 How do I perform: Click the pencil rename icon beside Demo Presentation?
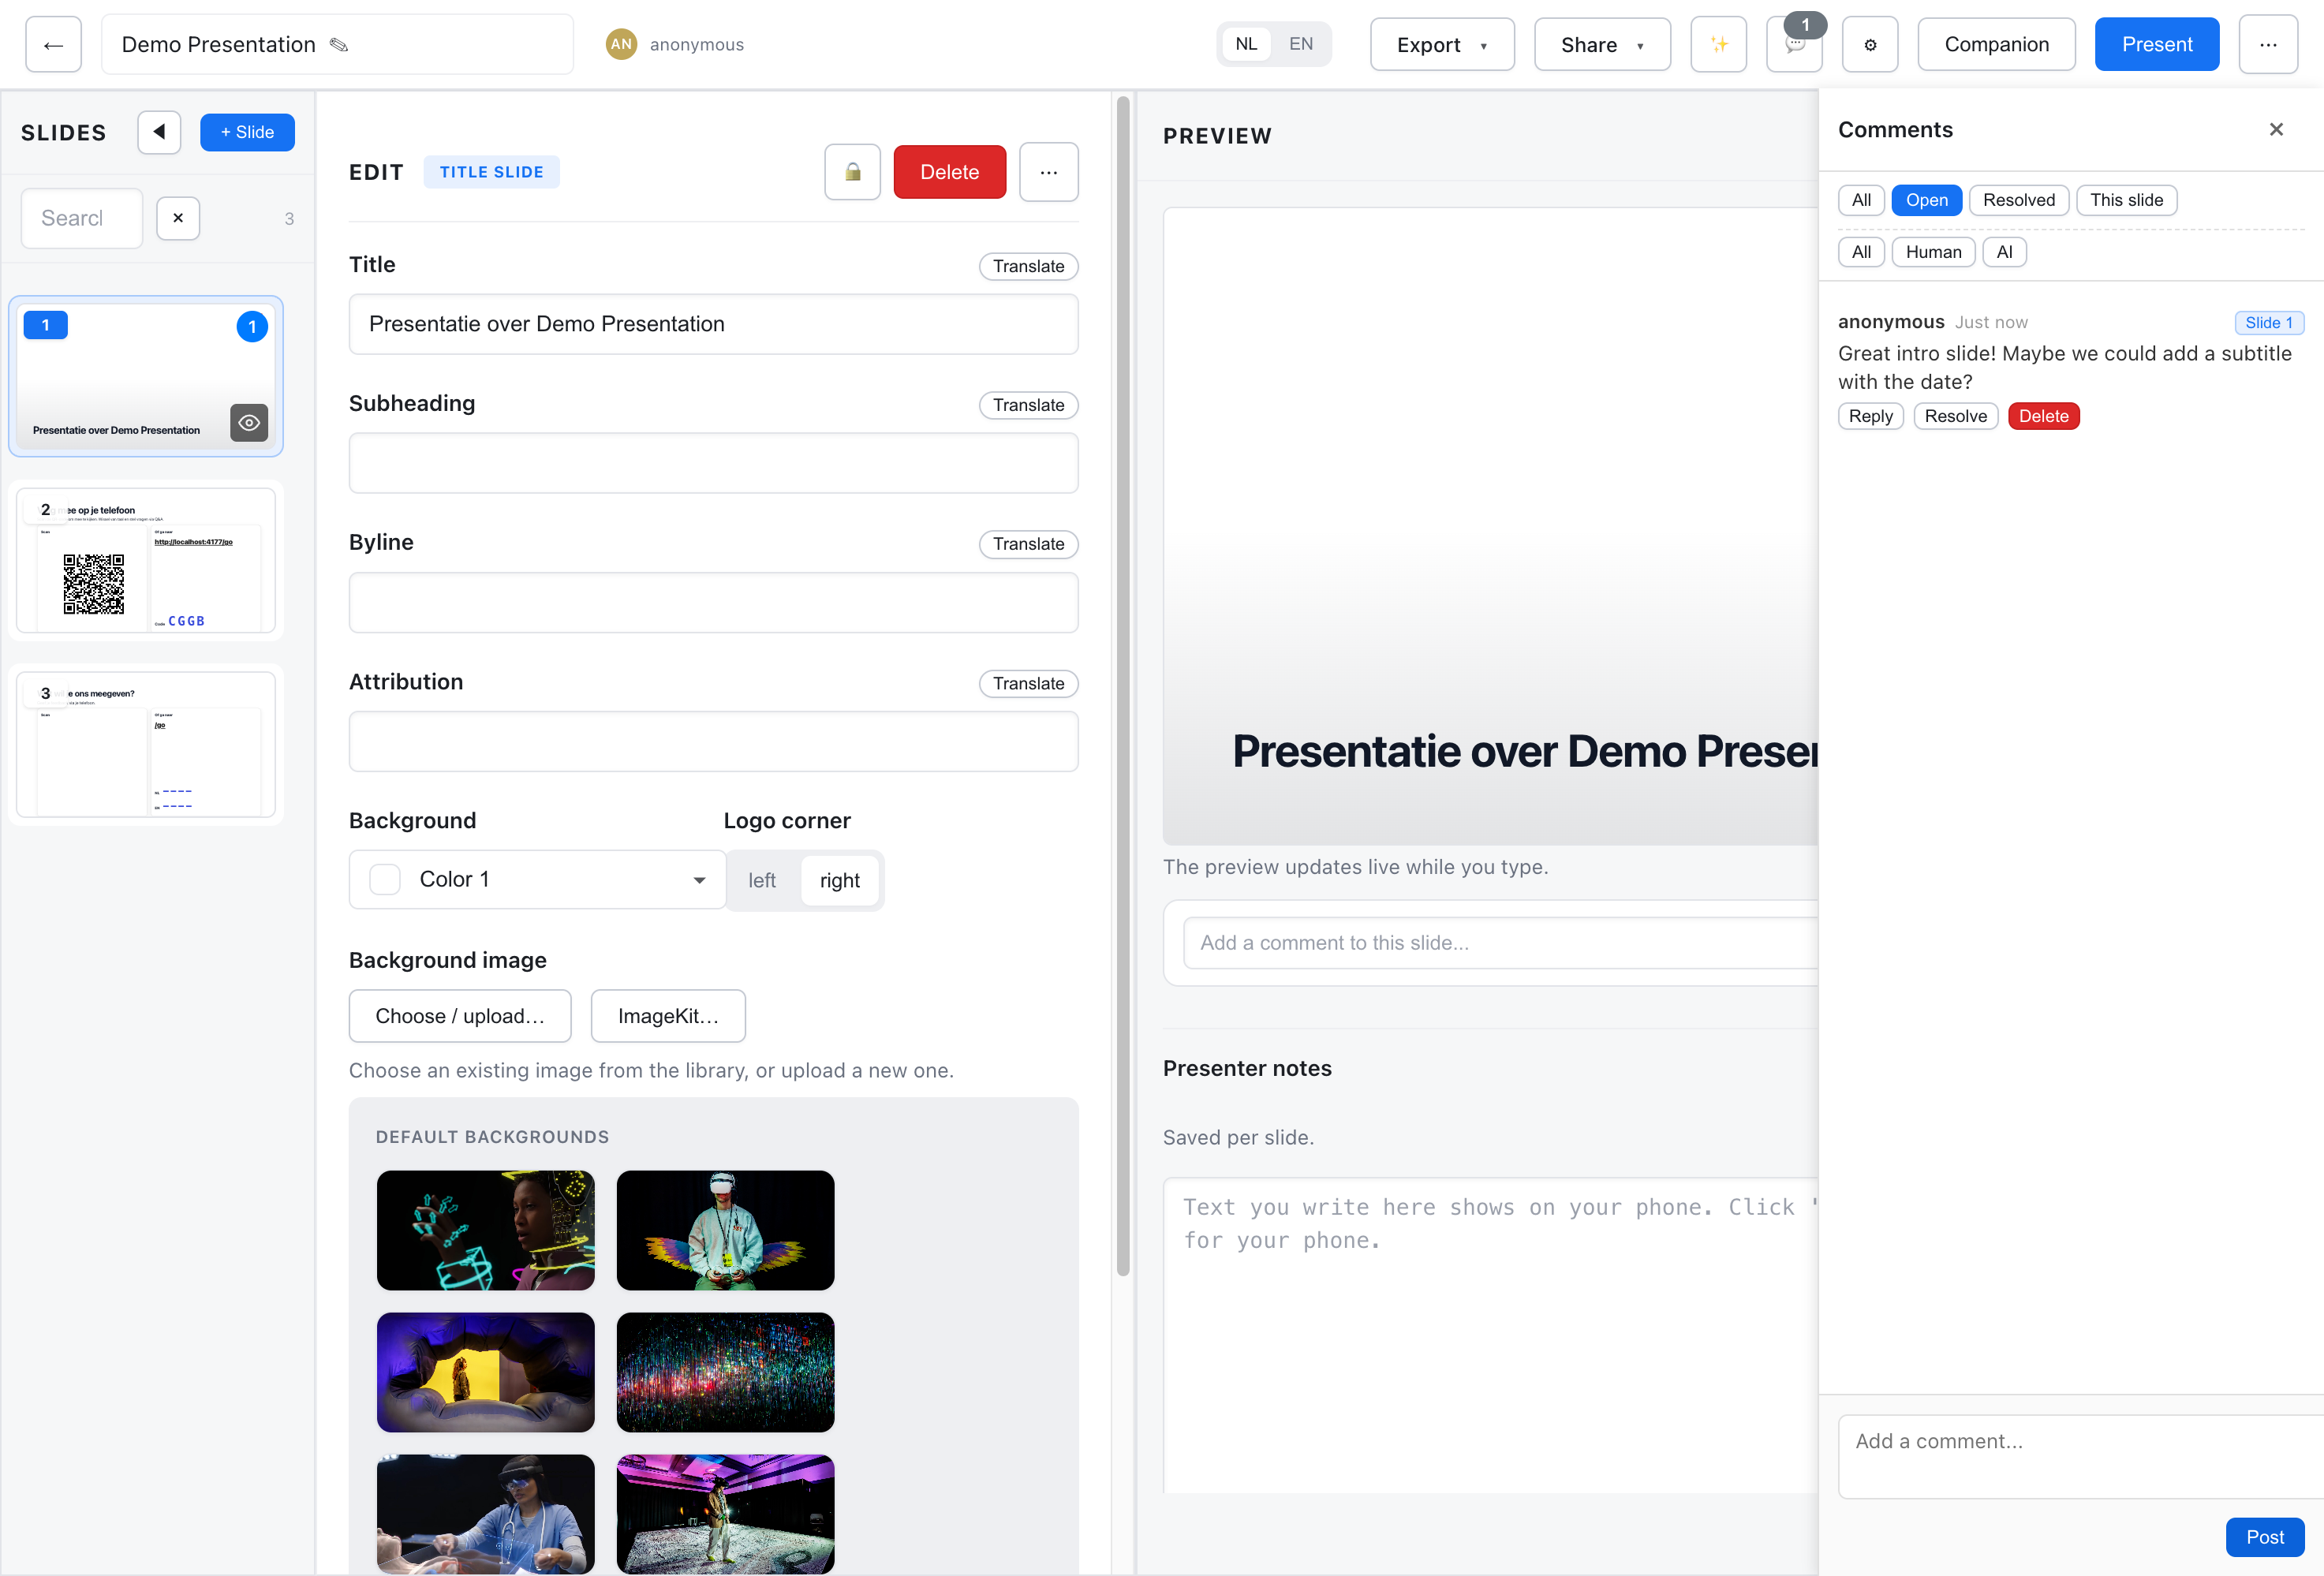[x=339, y=44]
